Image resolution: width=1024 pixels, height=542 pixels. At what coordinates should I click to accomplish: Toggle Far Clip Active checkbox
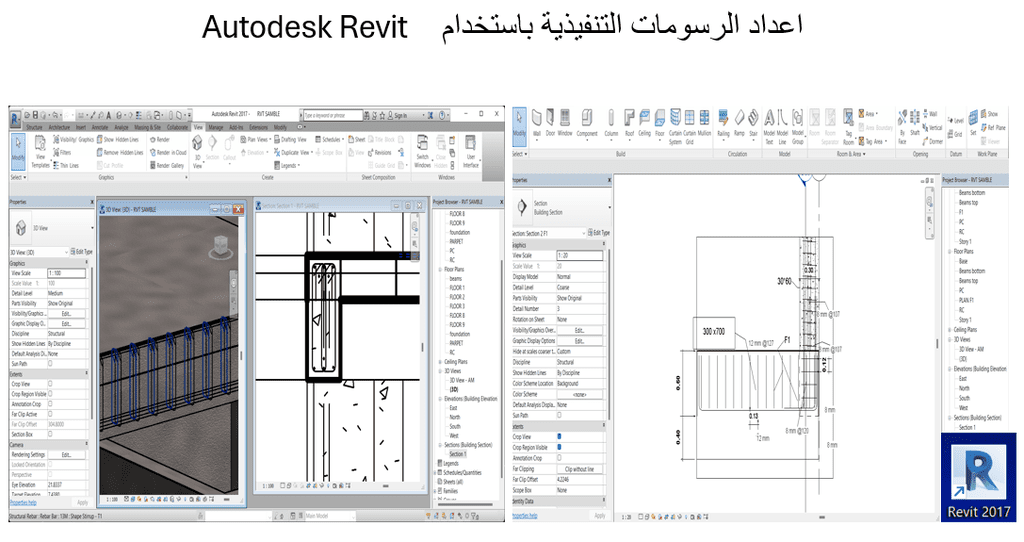(50, 414)
